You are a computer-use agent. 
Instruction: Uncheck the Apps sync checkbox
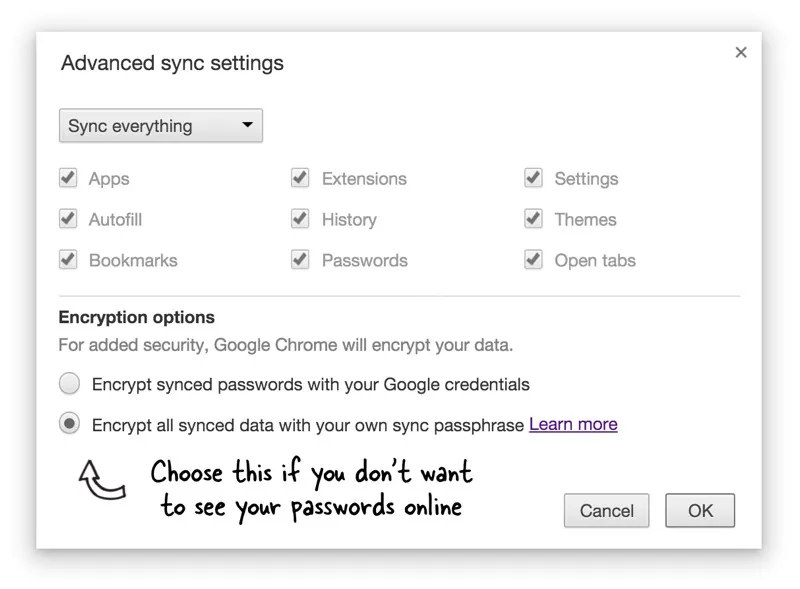pos(68,178)
